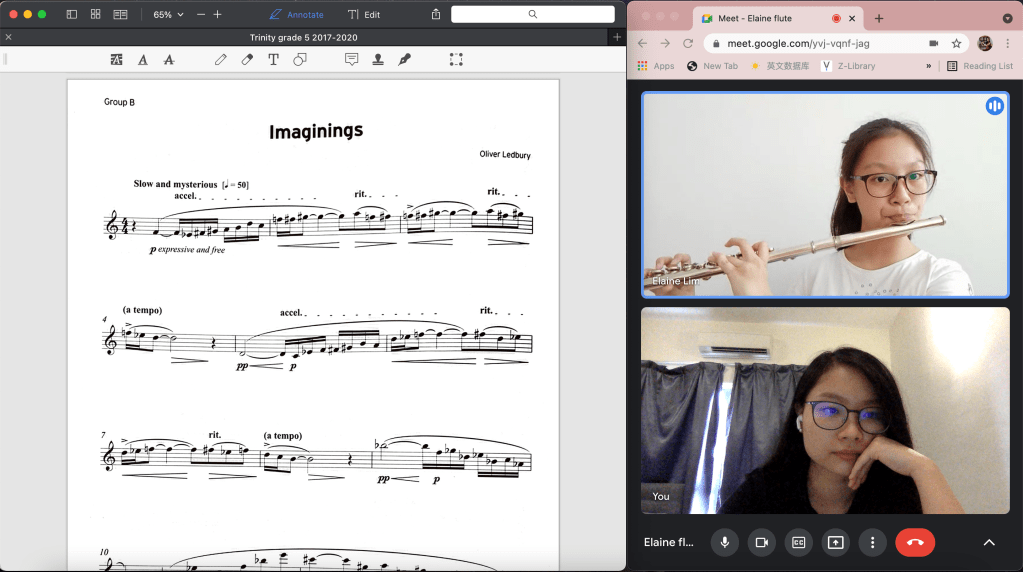The width and height of the screenshot is (1023, 572).
Task: Activate the rectangular selection tool
Action: point(456,60)
